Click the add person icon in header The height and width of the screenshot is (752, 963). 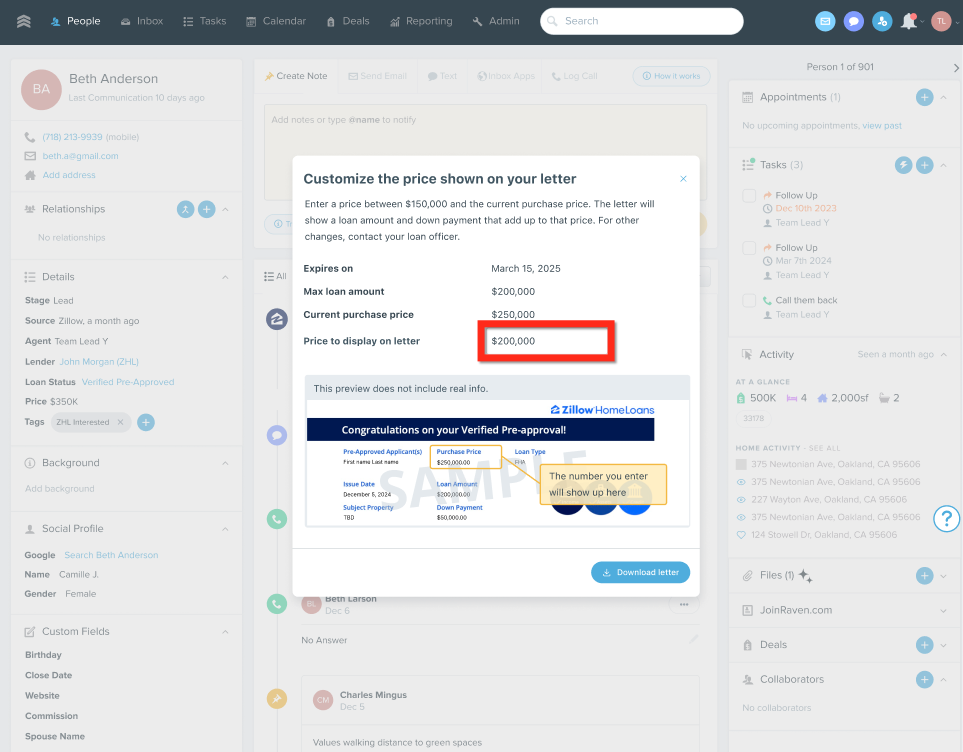pyautogui.click(x=881, y=21)
